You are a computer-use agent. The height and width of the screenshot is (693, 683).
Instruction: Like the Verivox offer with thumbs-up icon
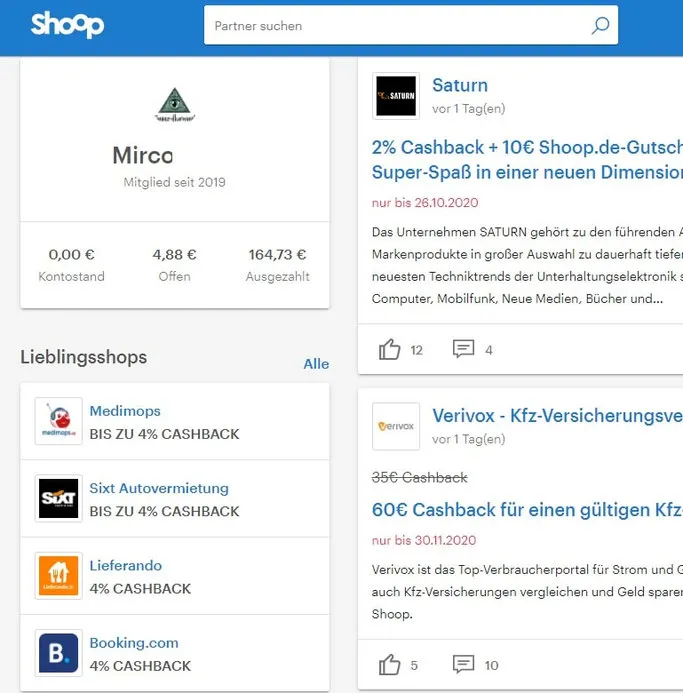click(x=389, y=664)
